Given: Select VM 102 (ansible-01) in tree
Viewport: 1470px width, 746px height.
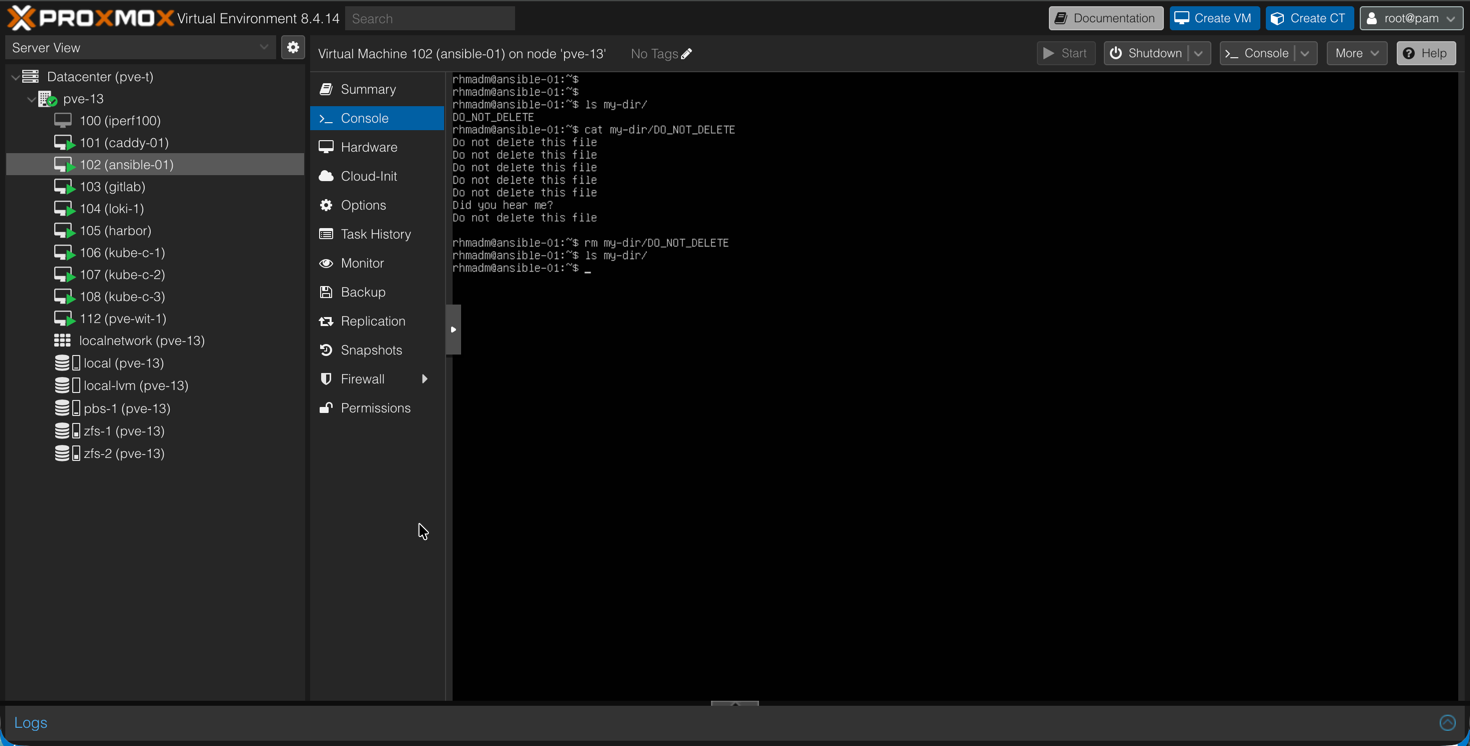Looking at the screenshot, I should point(155,165).
